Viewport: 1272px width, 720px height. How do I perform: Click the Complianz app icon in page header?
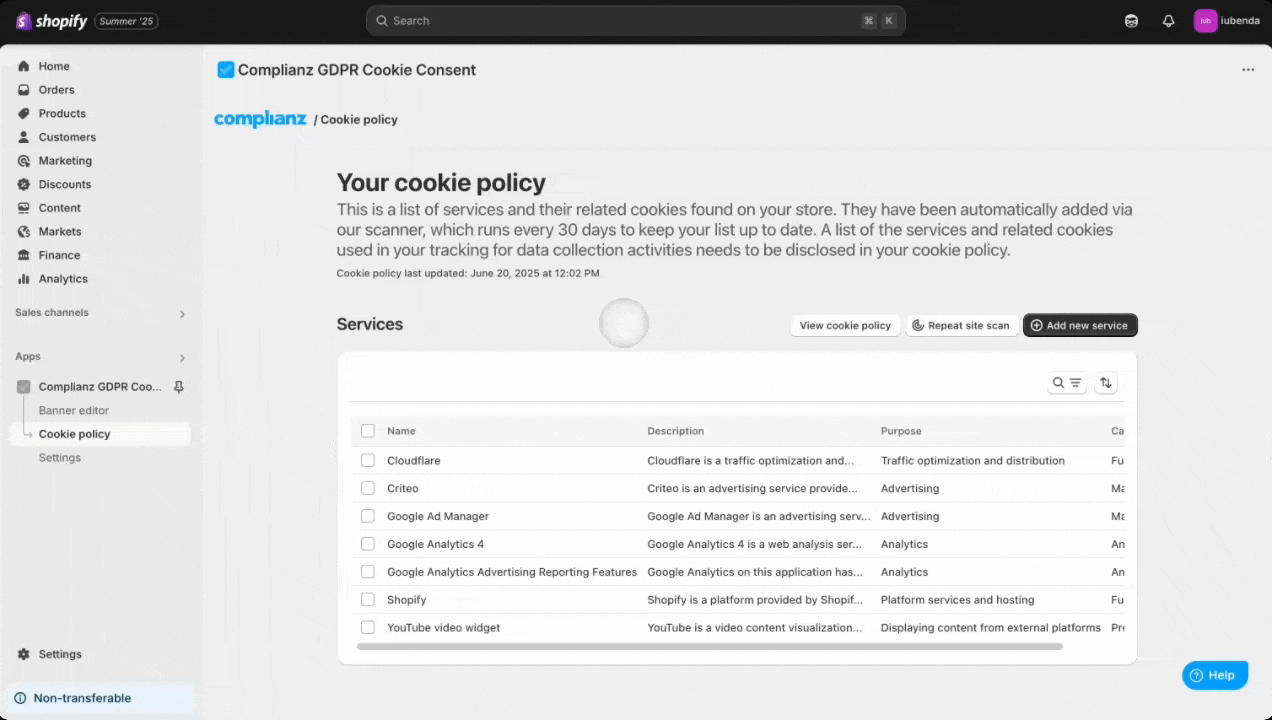226,70
